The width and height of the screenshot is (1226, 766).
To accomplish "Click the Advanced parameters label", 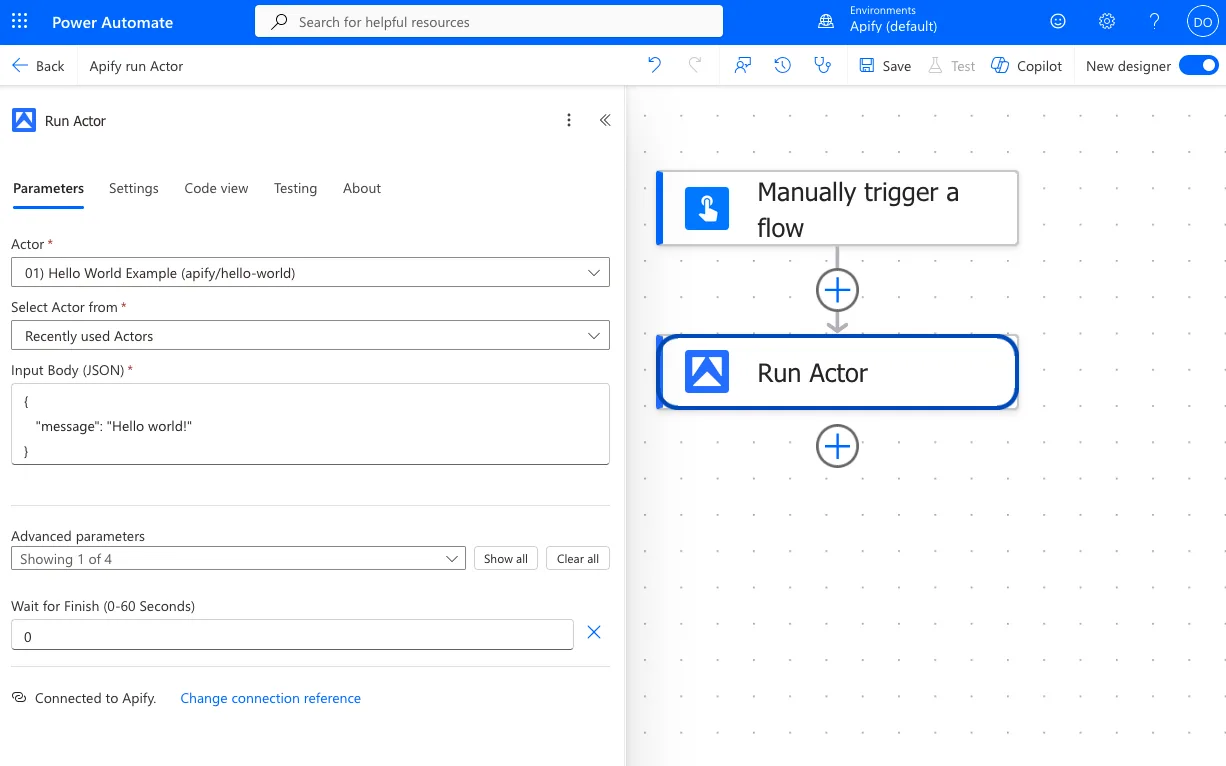I will pos(78,536).
